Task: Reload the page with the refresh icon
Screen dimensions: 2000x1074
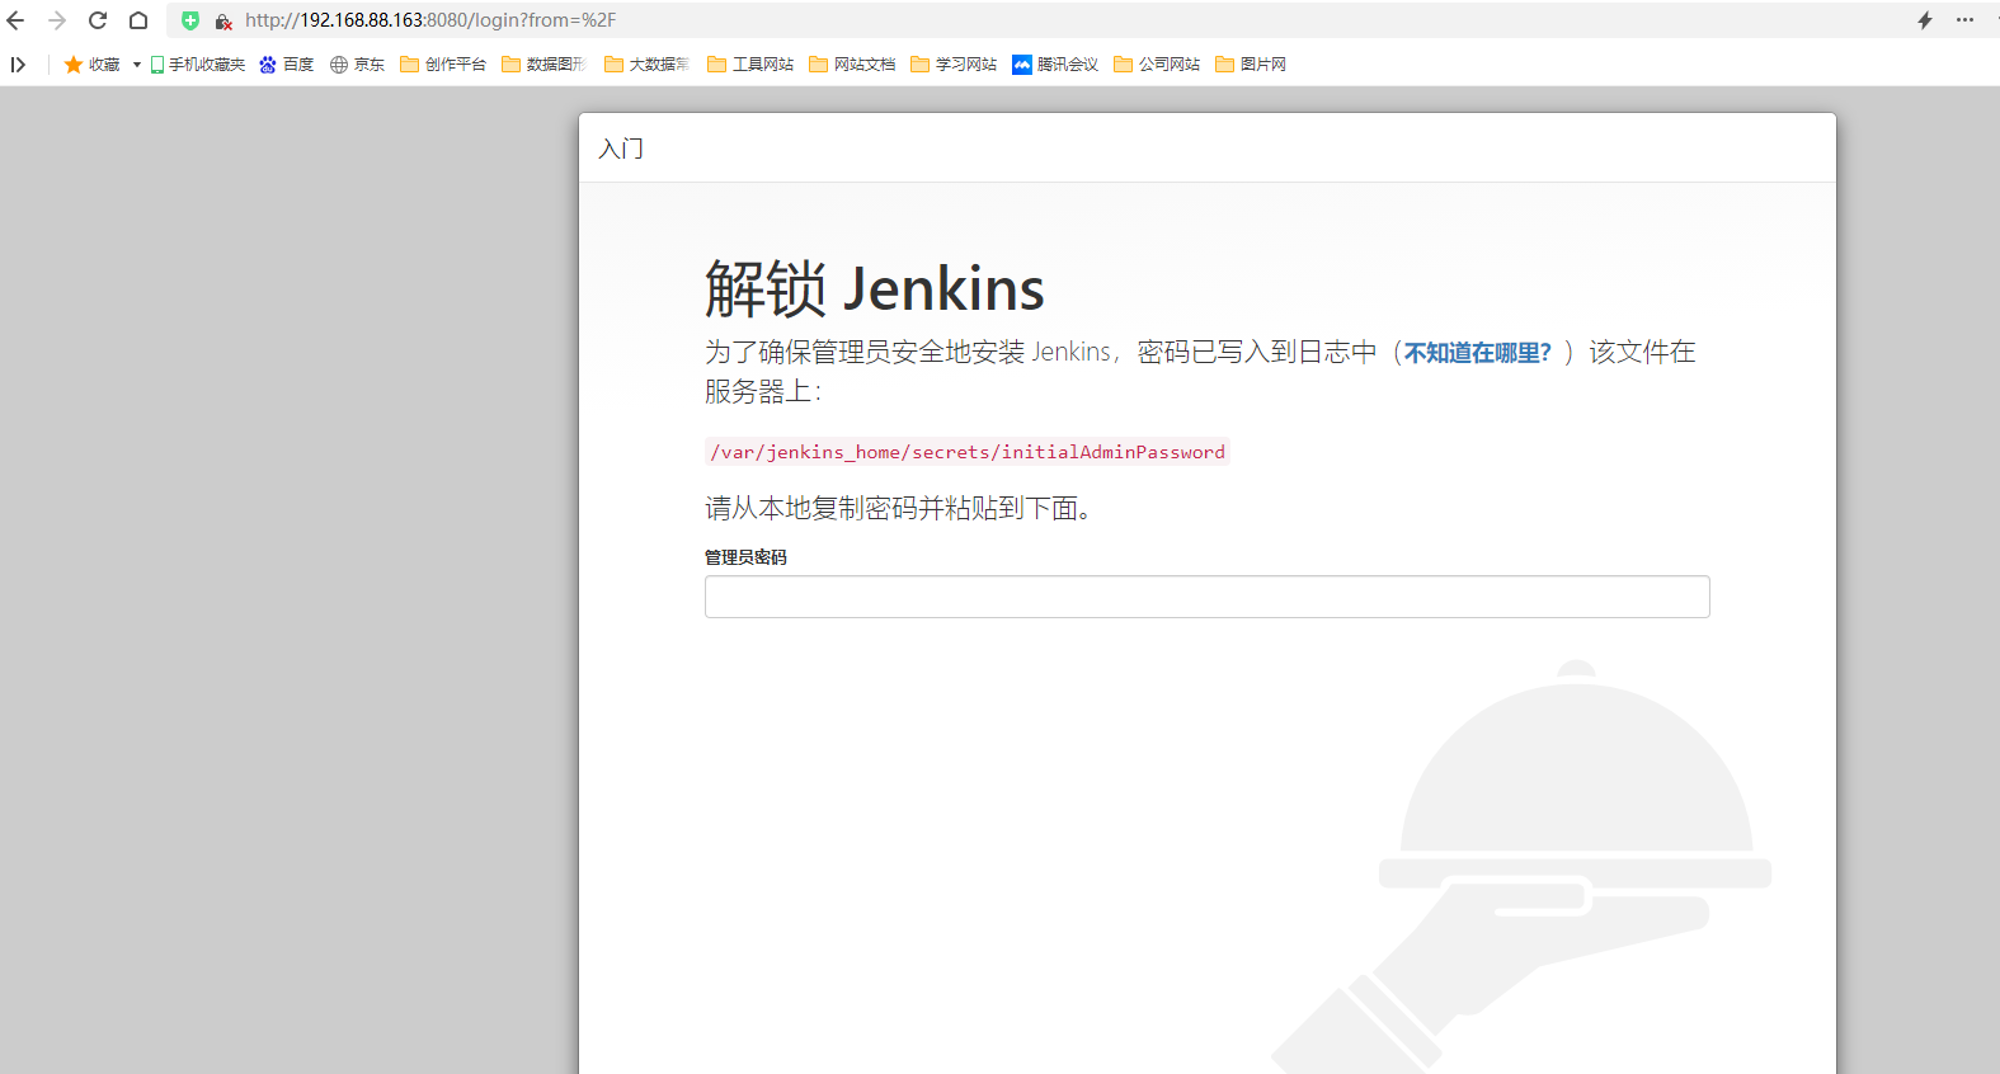Action: tap(98, 20)
